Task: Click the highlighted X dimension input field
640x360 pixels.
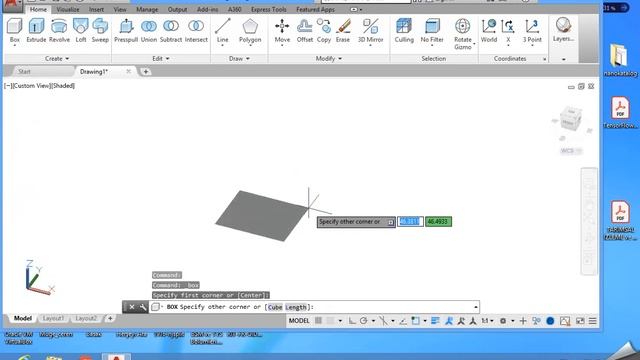Action: click(x=410, y=222)
